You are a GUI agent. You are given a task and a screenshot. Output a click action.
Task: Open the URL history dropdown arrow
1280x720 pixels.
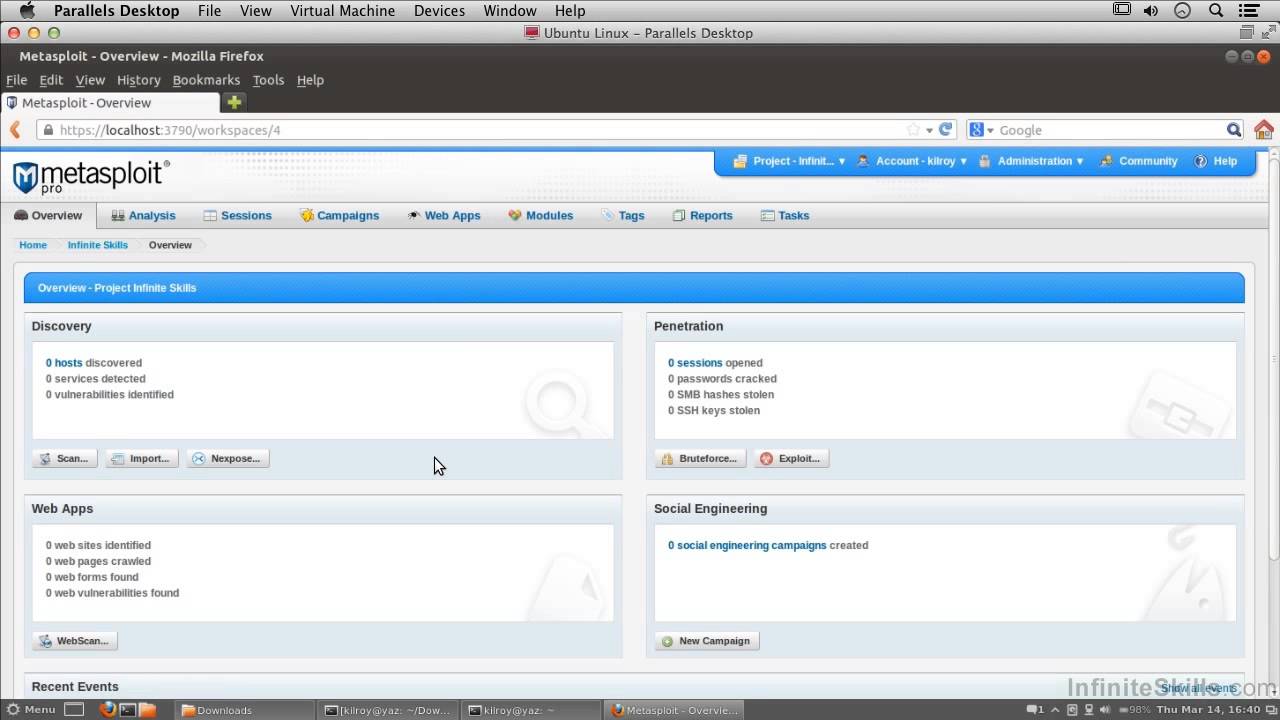[x=929, y=130]
